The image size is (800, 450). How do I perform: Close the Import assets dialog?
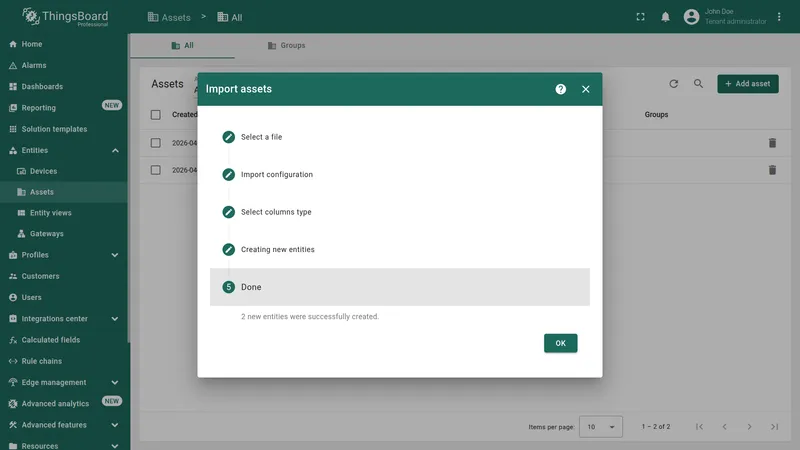pyautogui.click(x=586, y=89)
